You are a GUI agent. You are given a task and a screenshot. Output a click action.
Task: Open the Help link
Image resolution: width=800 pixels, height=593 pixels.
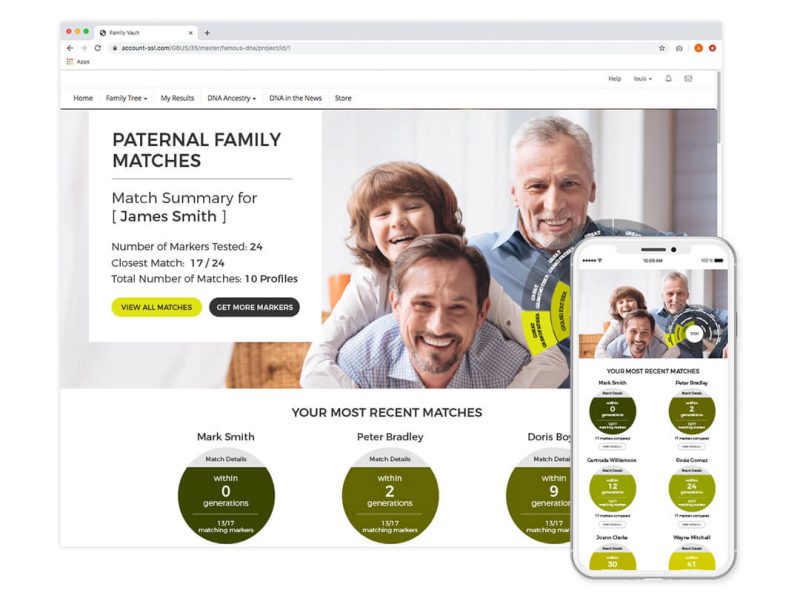point(615,79)
